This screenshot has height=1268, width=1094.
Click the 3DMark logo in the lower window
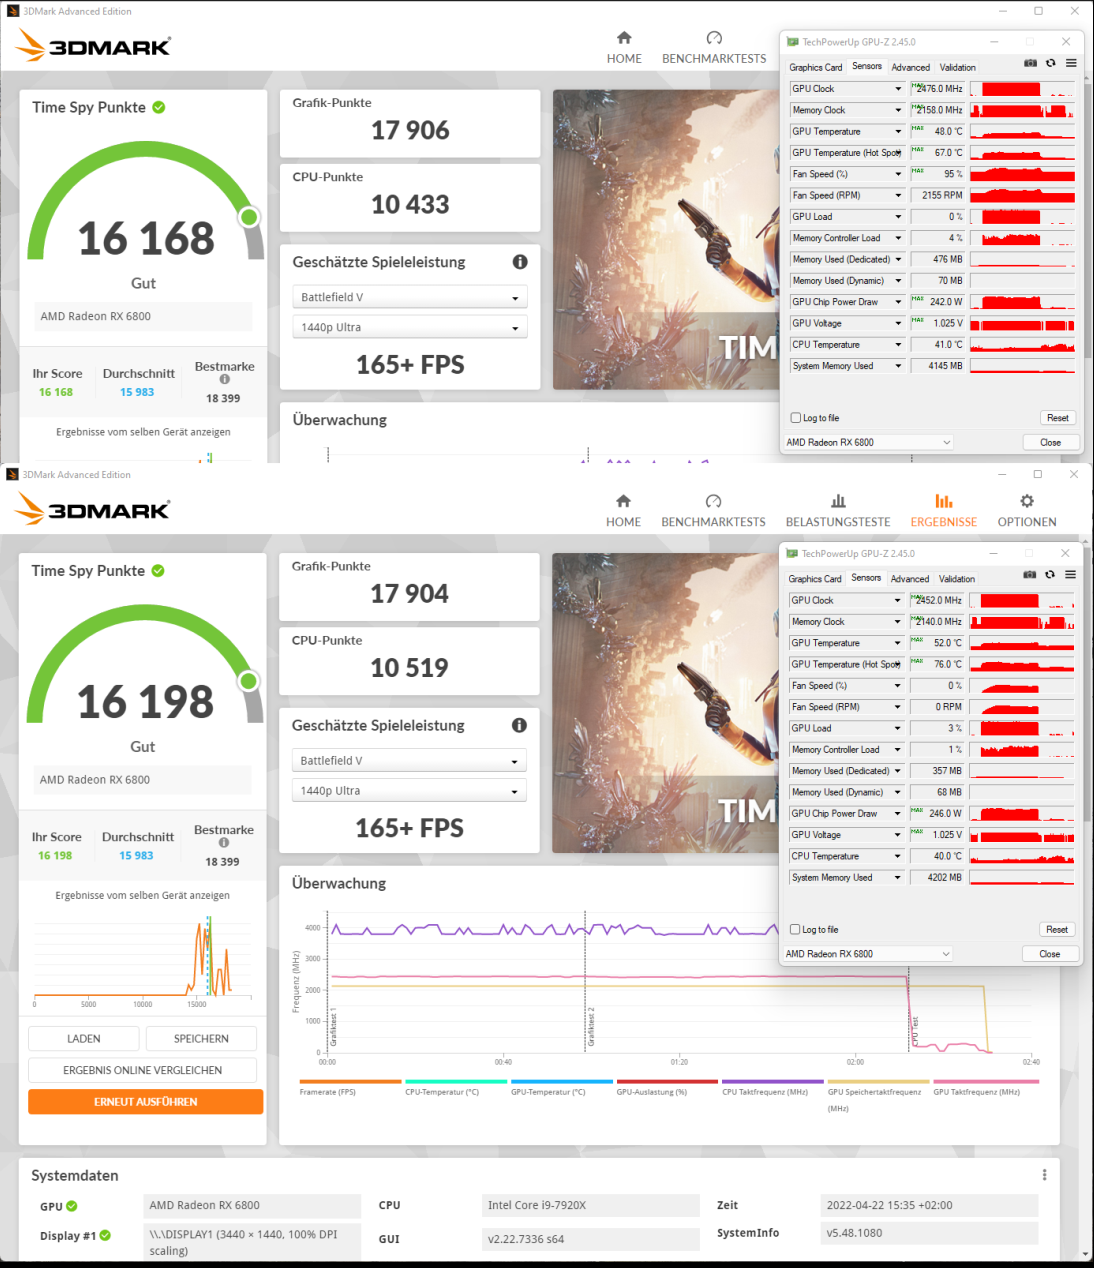click(93, 509)
